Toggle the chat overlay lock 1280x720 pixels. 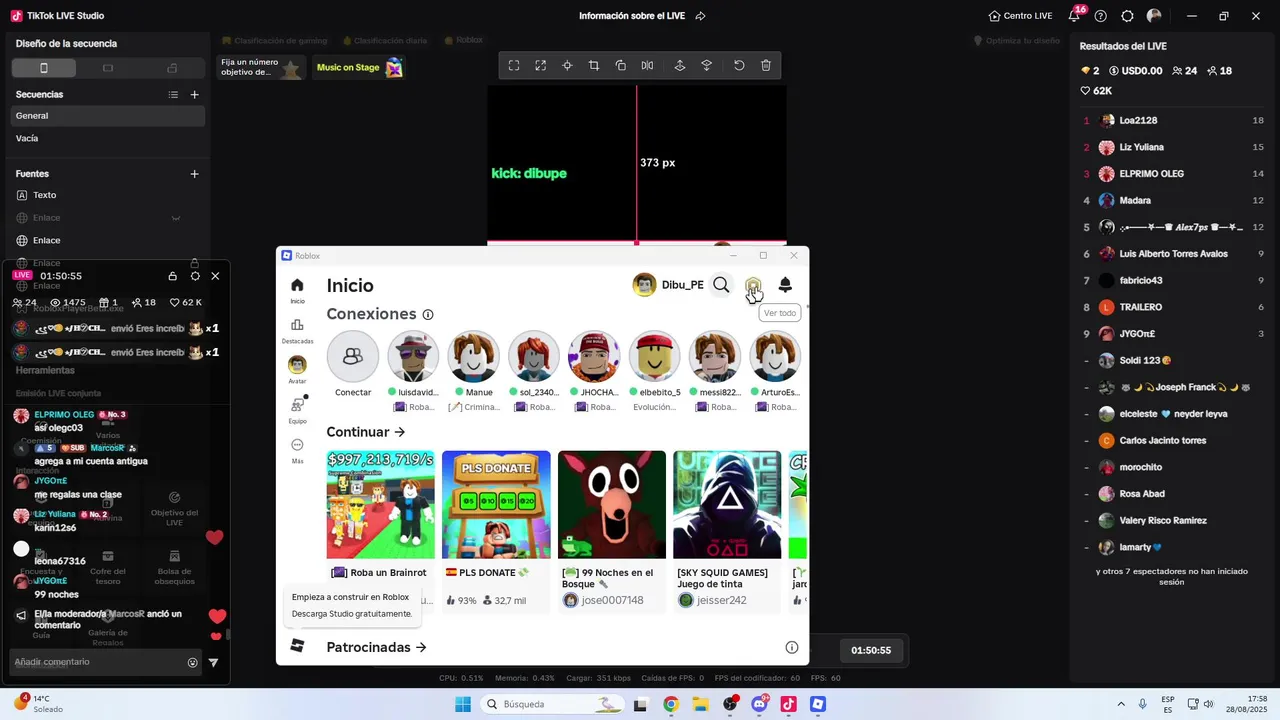point(173,276)
